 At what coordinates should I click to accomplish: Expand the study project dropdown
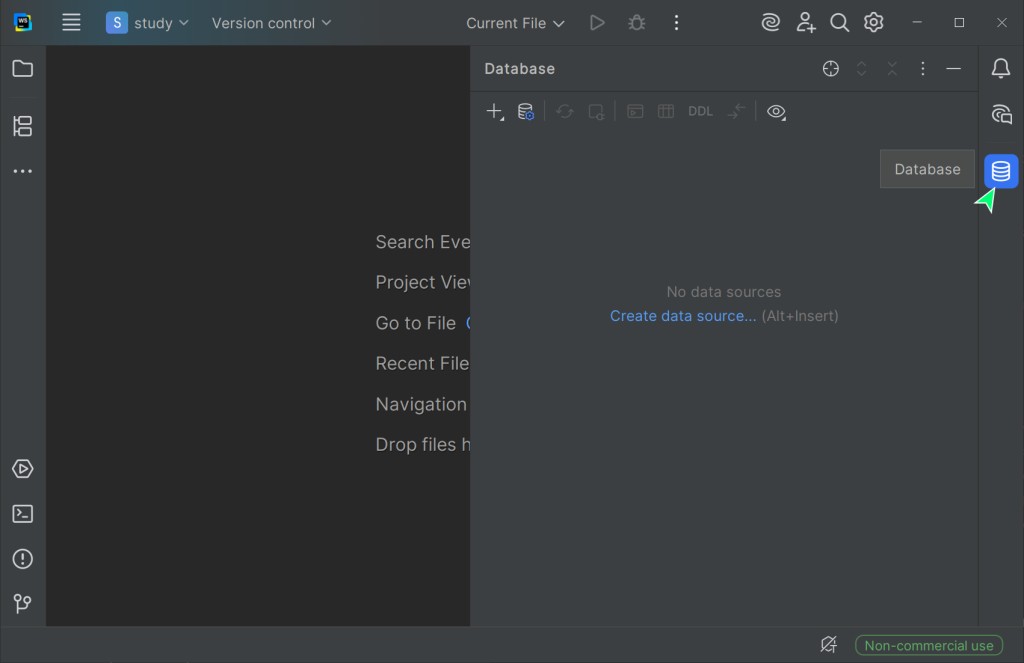coord(148,23)
